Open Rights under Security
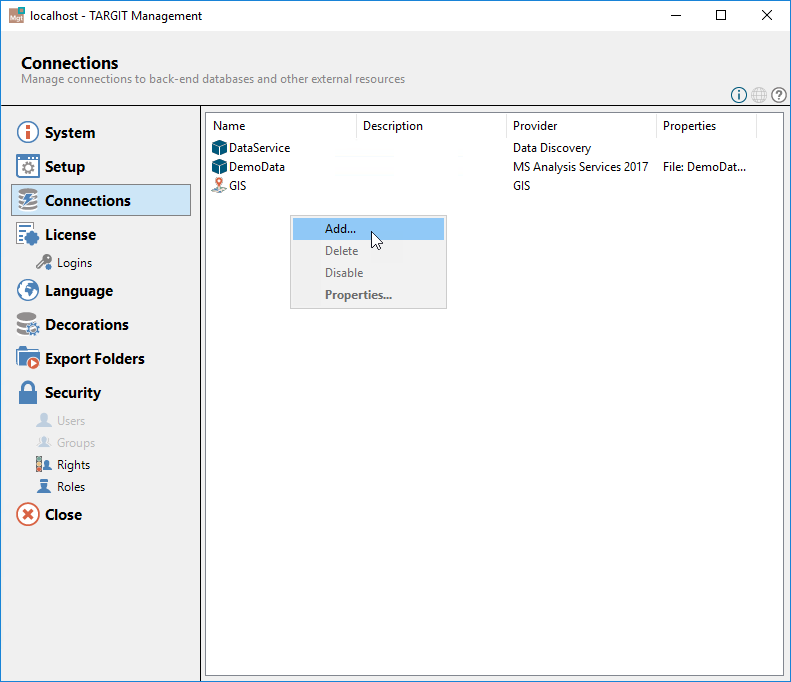 click(x=73, y=465)
